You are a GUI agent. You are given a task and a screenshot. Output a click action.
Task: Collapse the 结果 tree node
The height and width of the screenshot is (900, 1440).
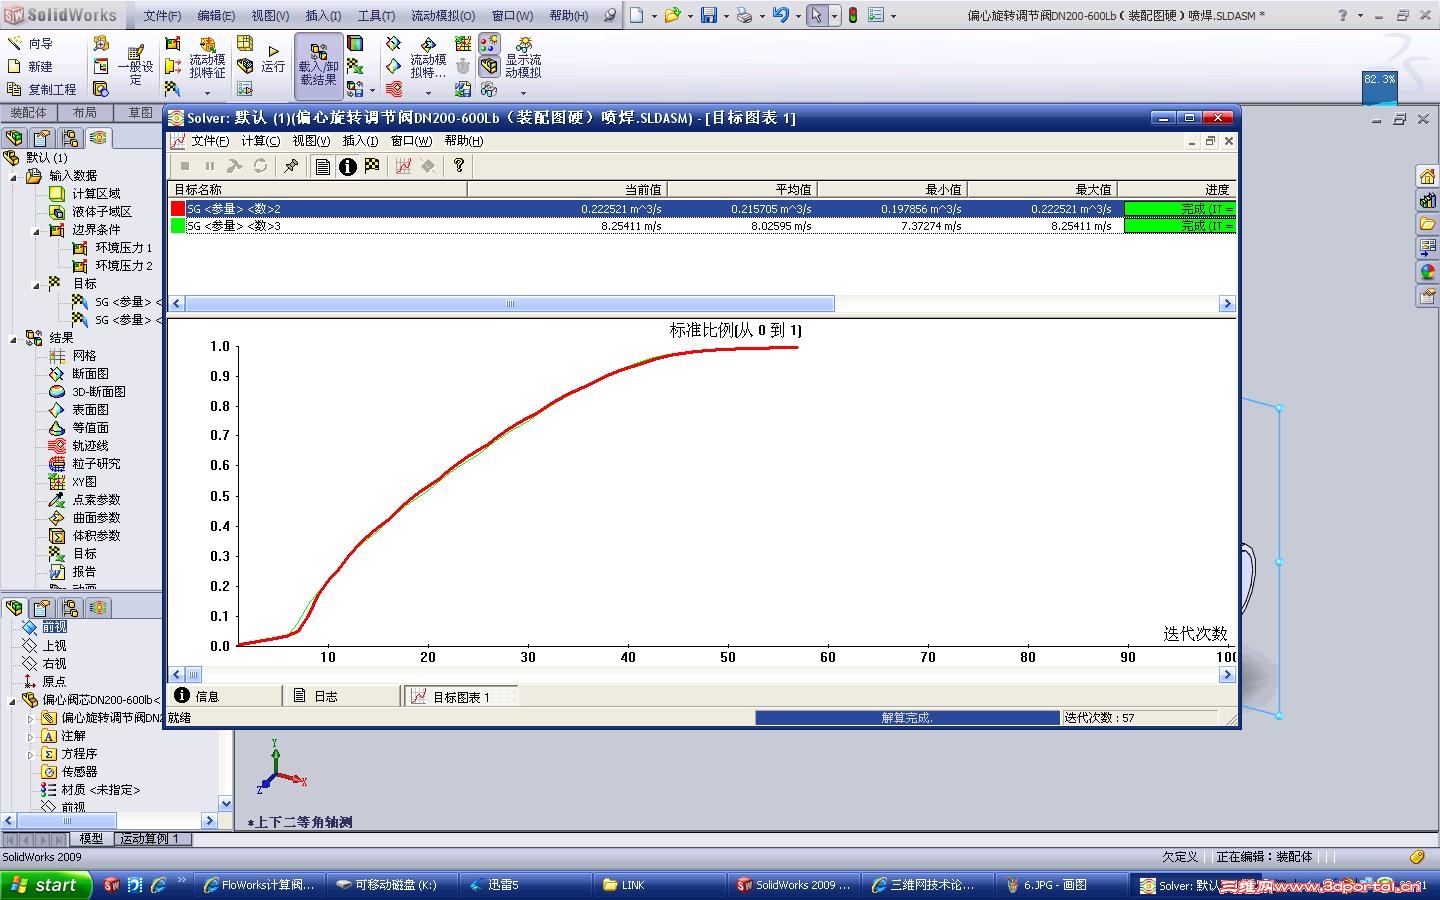coord(14,339)
